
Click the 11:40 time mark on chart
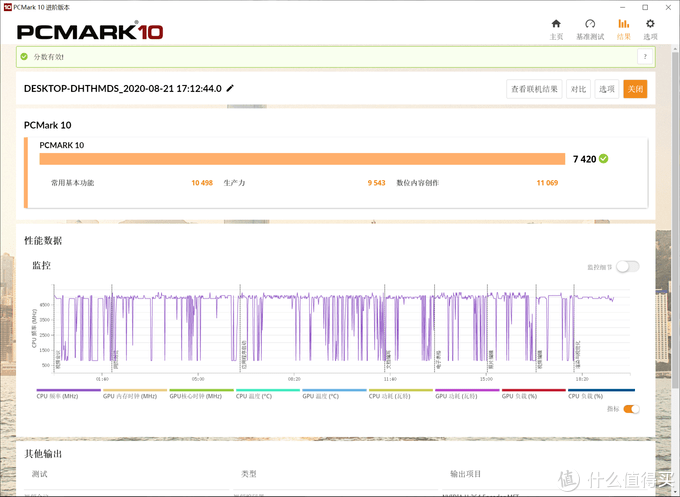click(390, 379)
